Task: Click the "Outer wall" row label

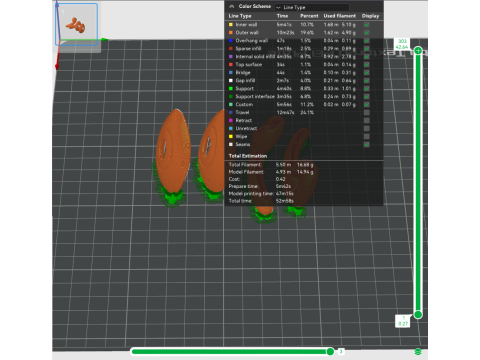Action: (x=247, y=33)
